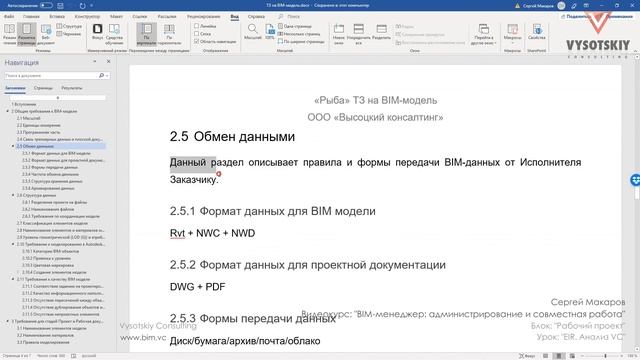Viewport: 640px width, 360px height.
Task: Check the Gridlines (Сетка) checkbox
Action: coord(196,34)
